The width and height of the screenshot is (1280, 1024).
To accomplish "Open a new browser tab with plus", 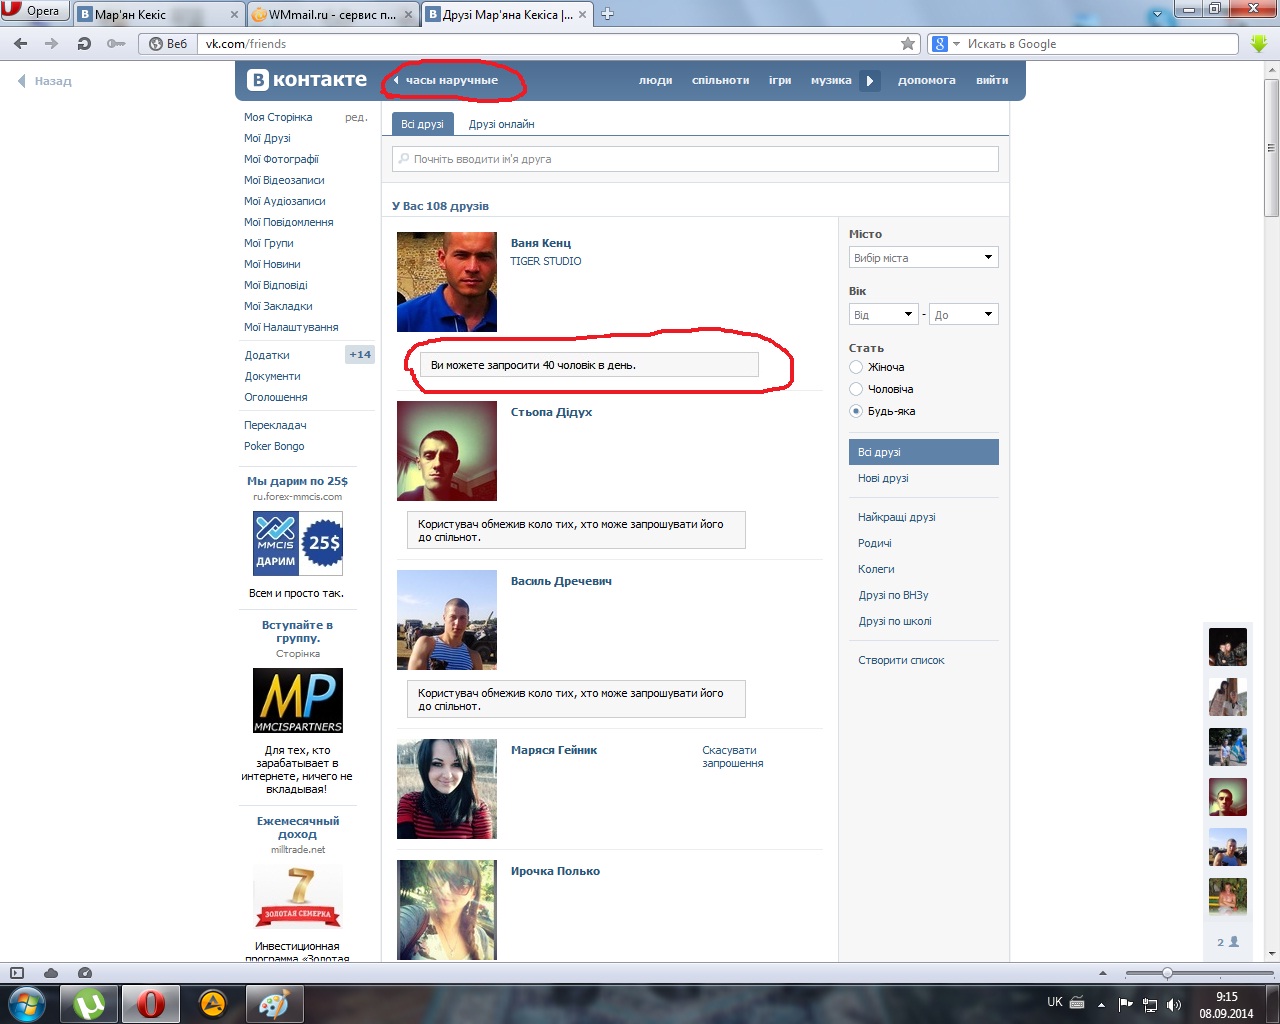I will pos(607,14).
